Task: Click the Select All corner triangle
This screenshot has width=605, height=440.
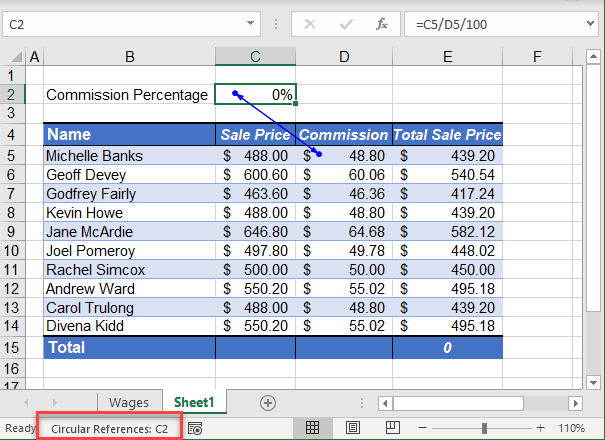Action: click(x=12, y=56)
